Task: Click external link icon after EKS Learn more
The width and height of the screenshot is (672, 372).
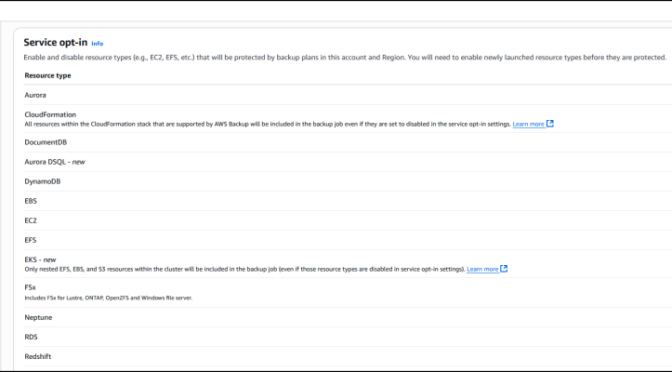Action: pos(504,269)
